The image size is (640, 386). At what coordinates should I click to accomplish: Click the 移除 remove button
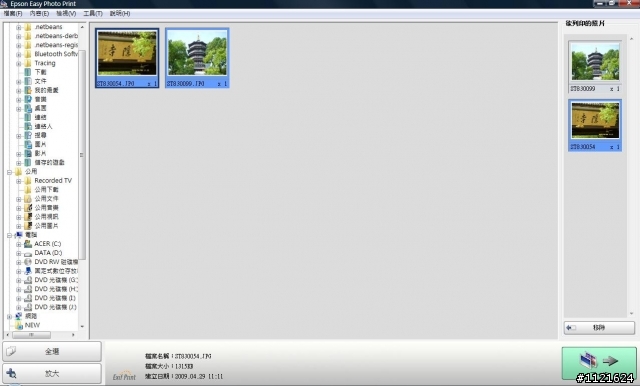coord(599,328)
